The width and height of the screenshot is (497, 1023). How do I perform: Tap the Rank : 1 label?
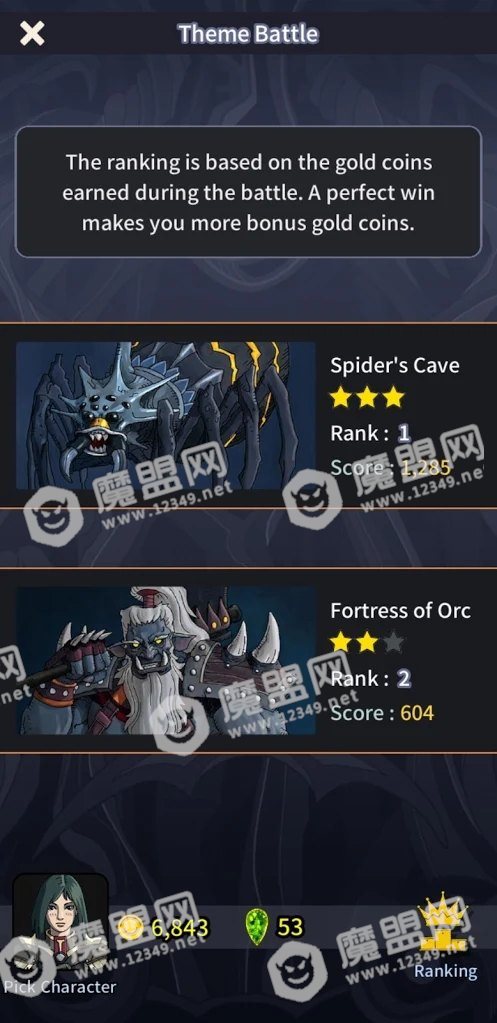[370, 433]
